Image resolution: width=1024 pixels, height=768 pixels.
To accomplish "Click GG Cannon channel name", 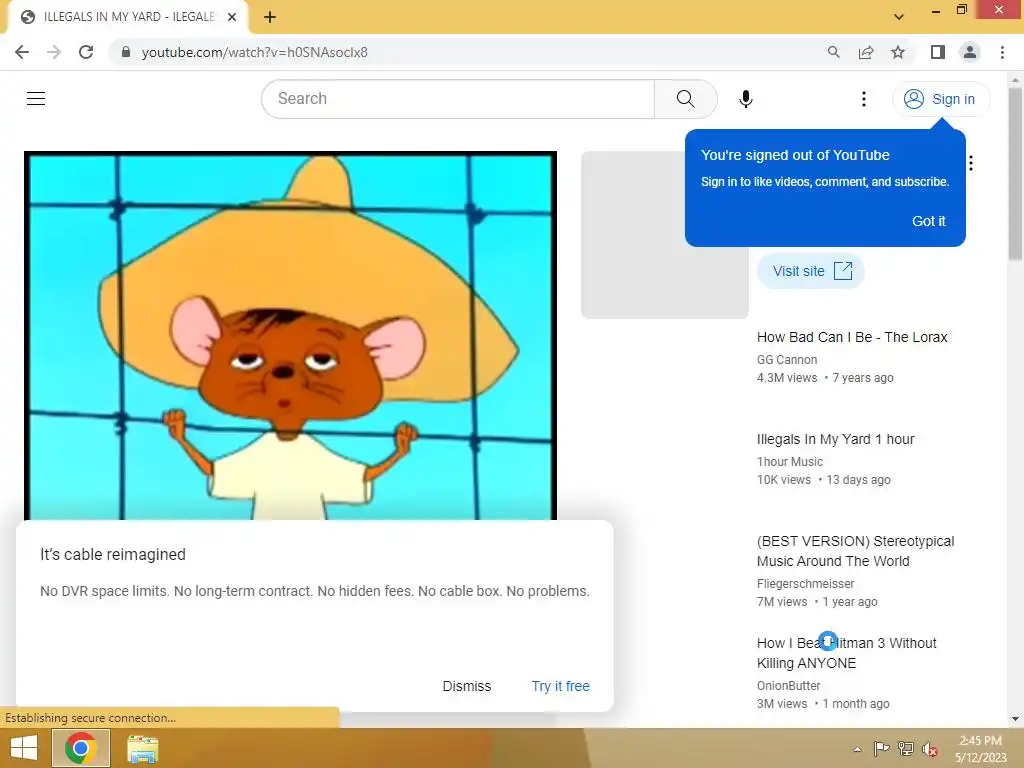I will pos(786,360).
